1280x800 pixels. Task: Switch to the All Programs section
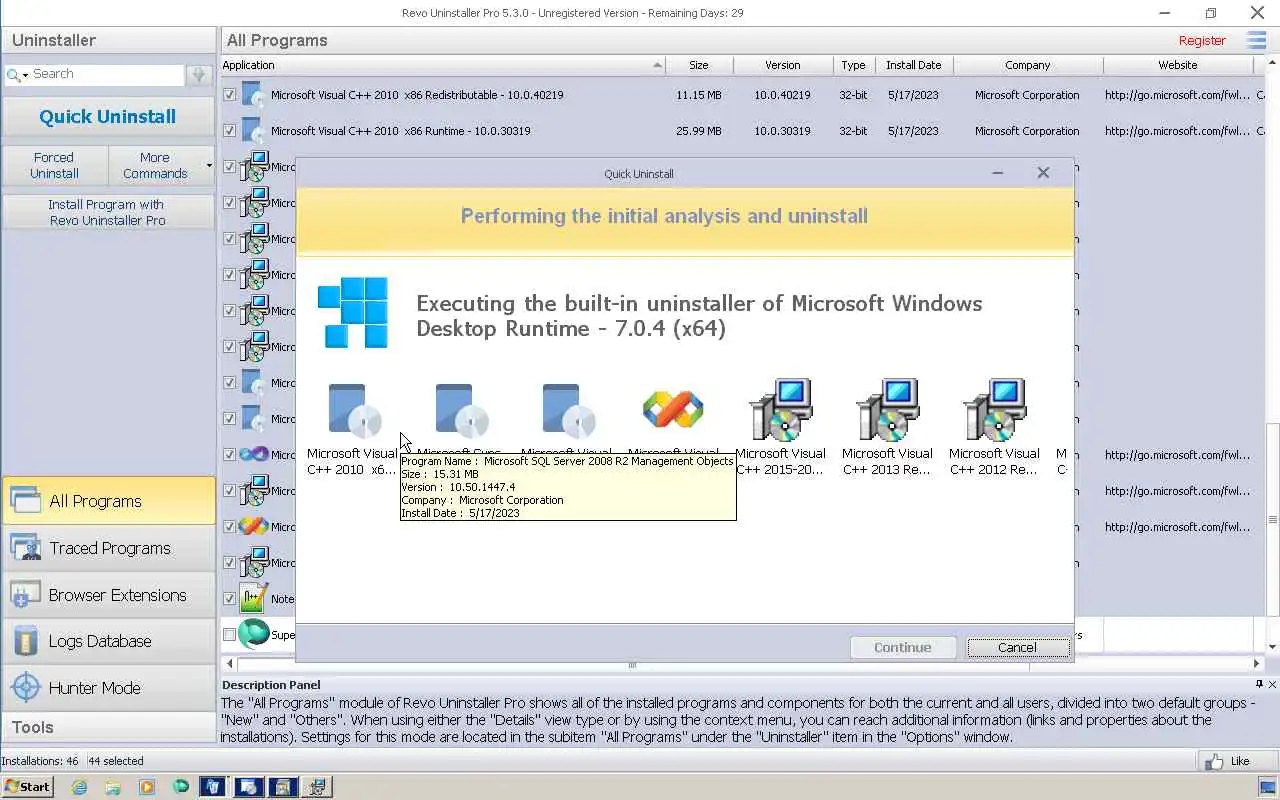click(108, 501)
